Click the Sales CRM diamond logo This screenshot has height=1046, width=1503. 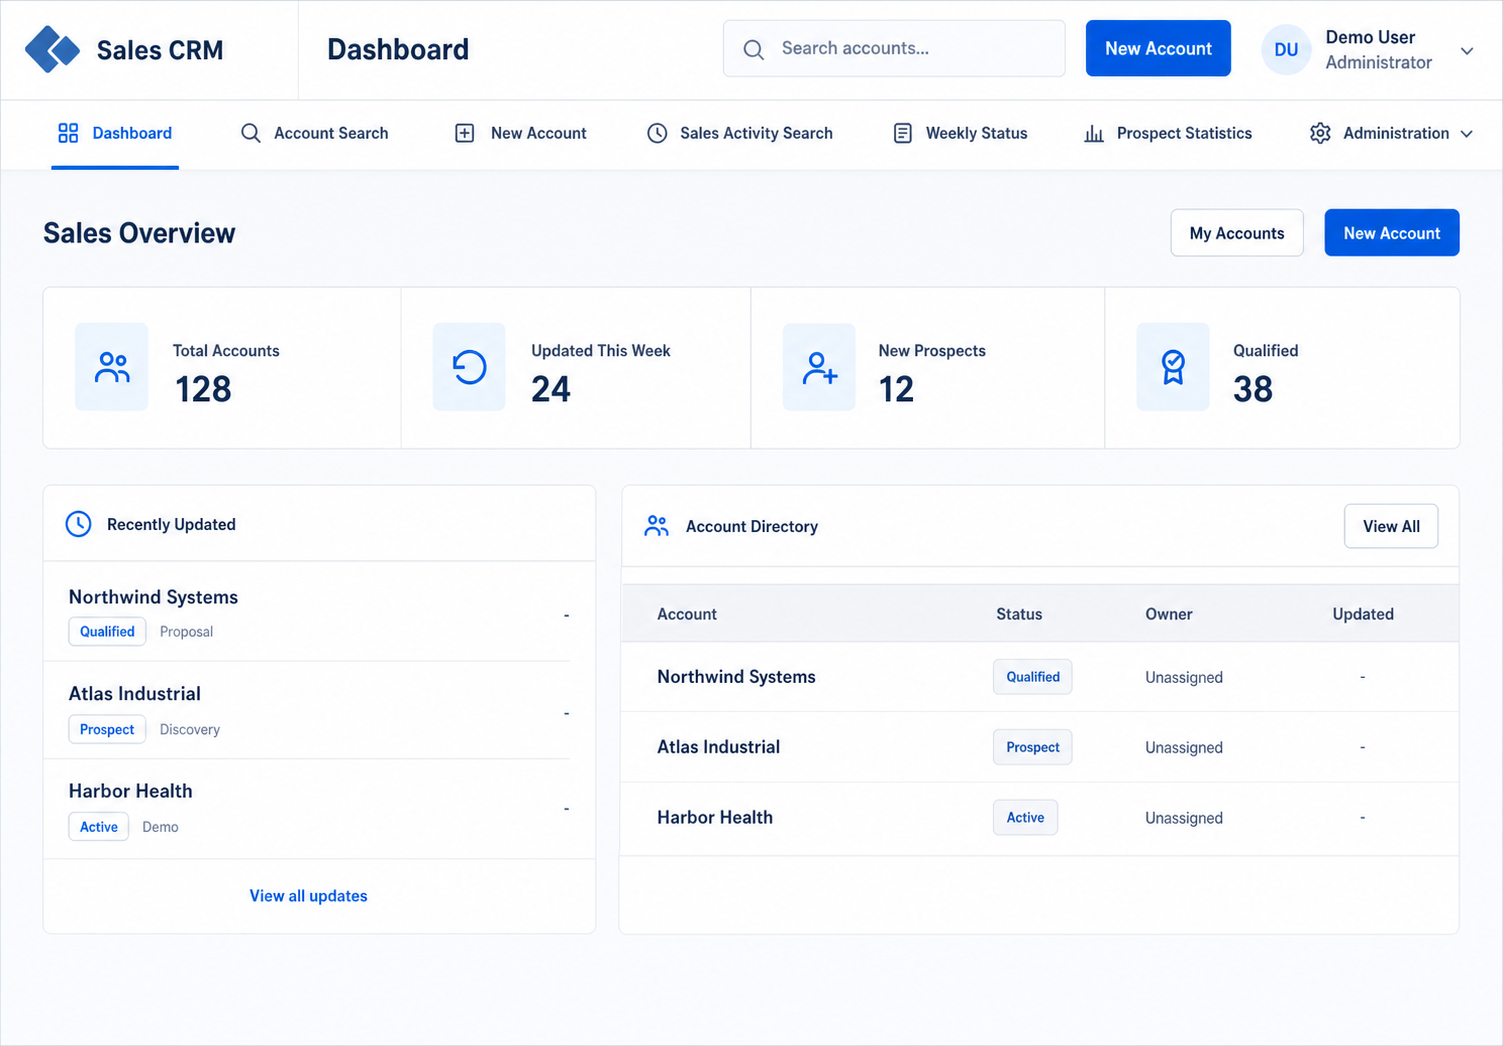click(x=52, y=49)
